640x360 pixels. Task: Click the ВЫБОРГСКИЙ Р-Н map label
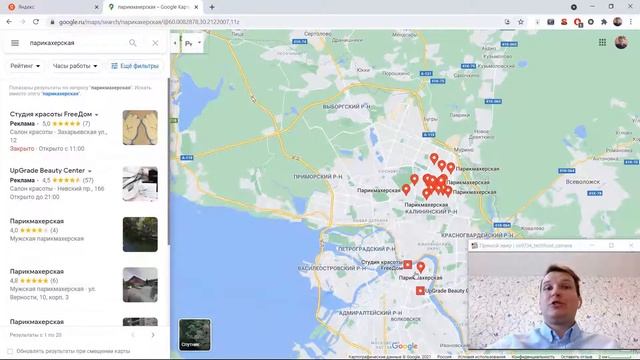(x=347, y=107)
